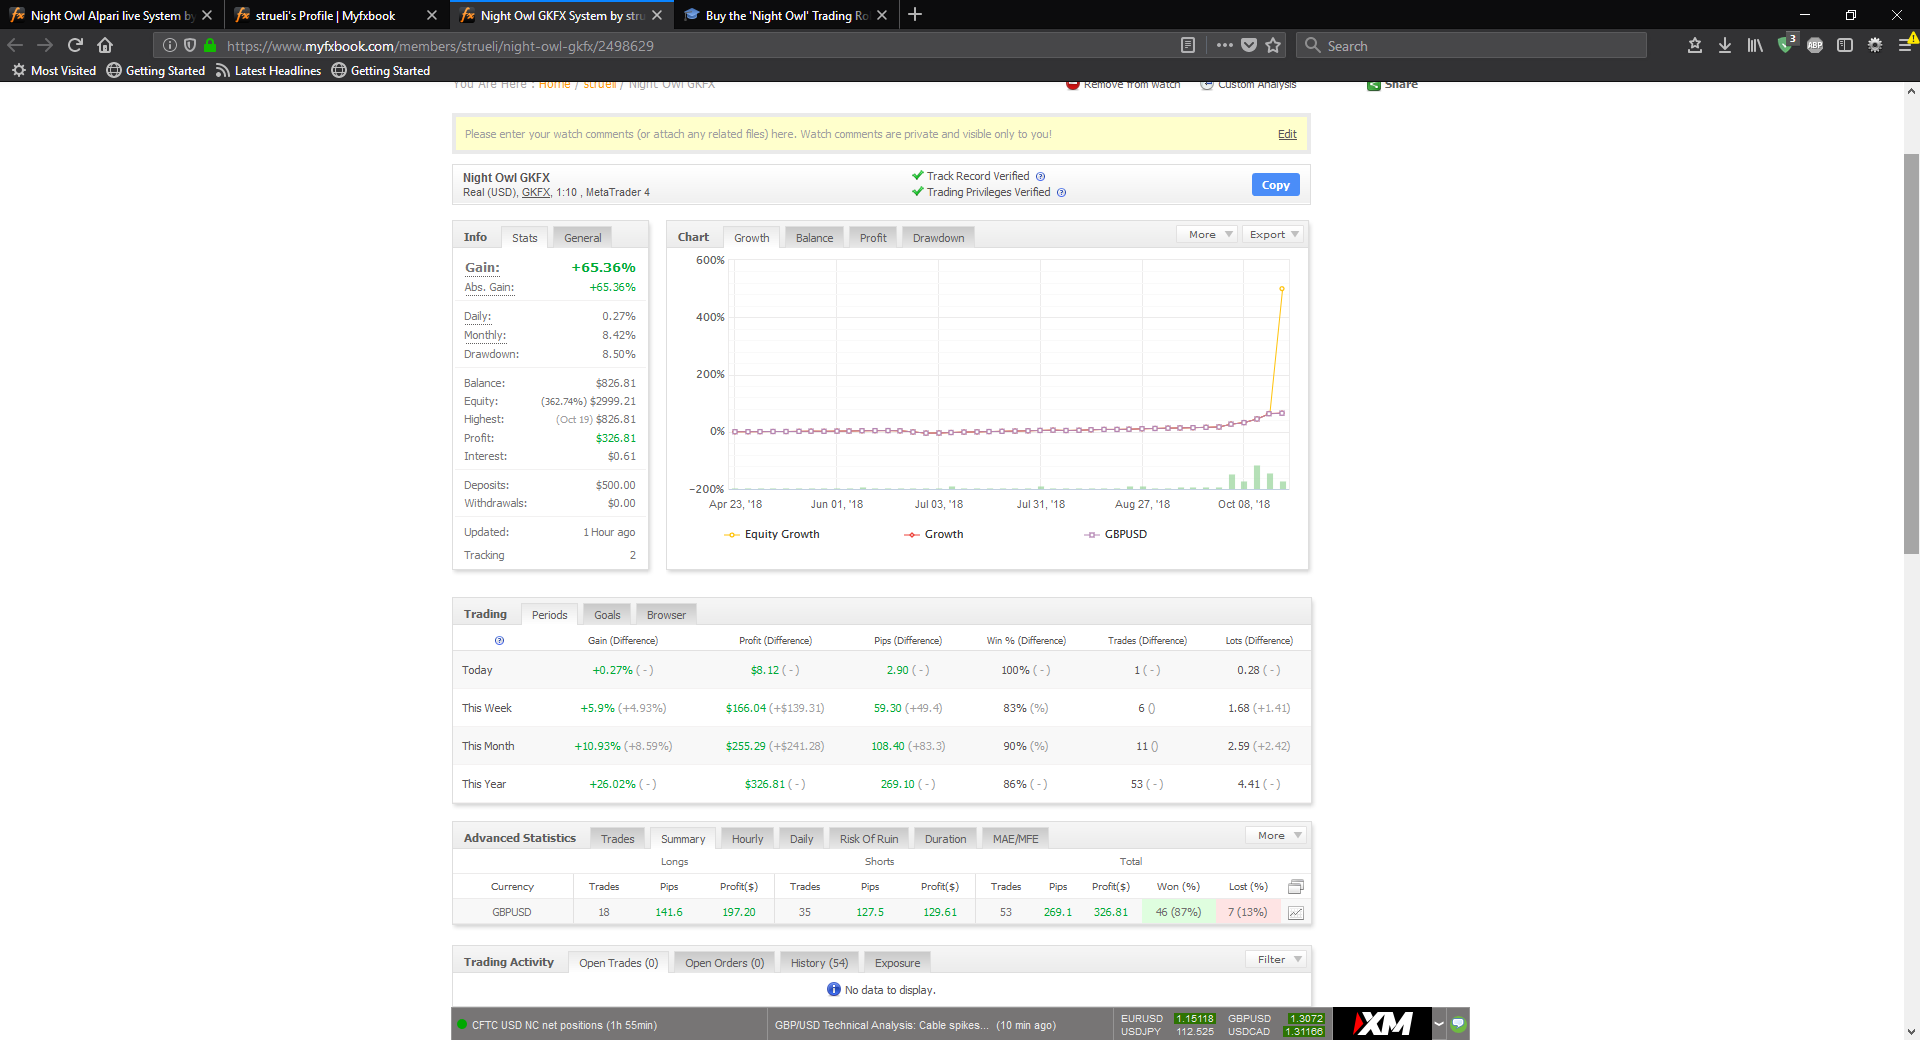Open the Goals trading tab
Screen dimensions: 1920x1040
(x=607, y=615)
